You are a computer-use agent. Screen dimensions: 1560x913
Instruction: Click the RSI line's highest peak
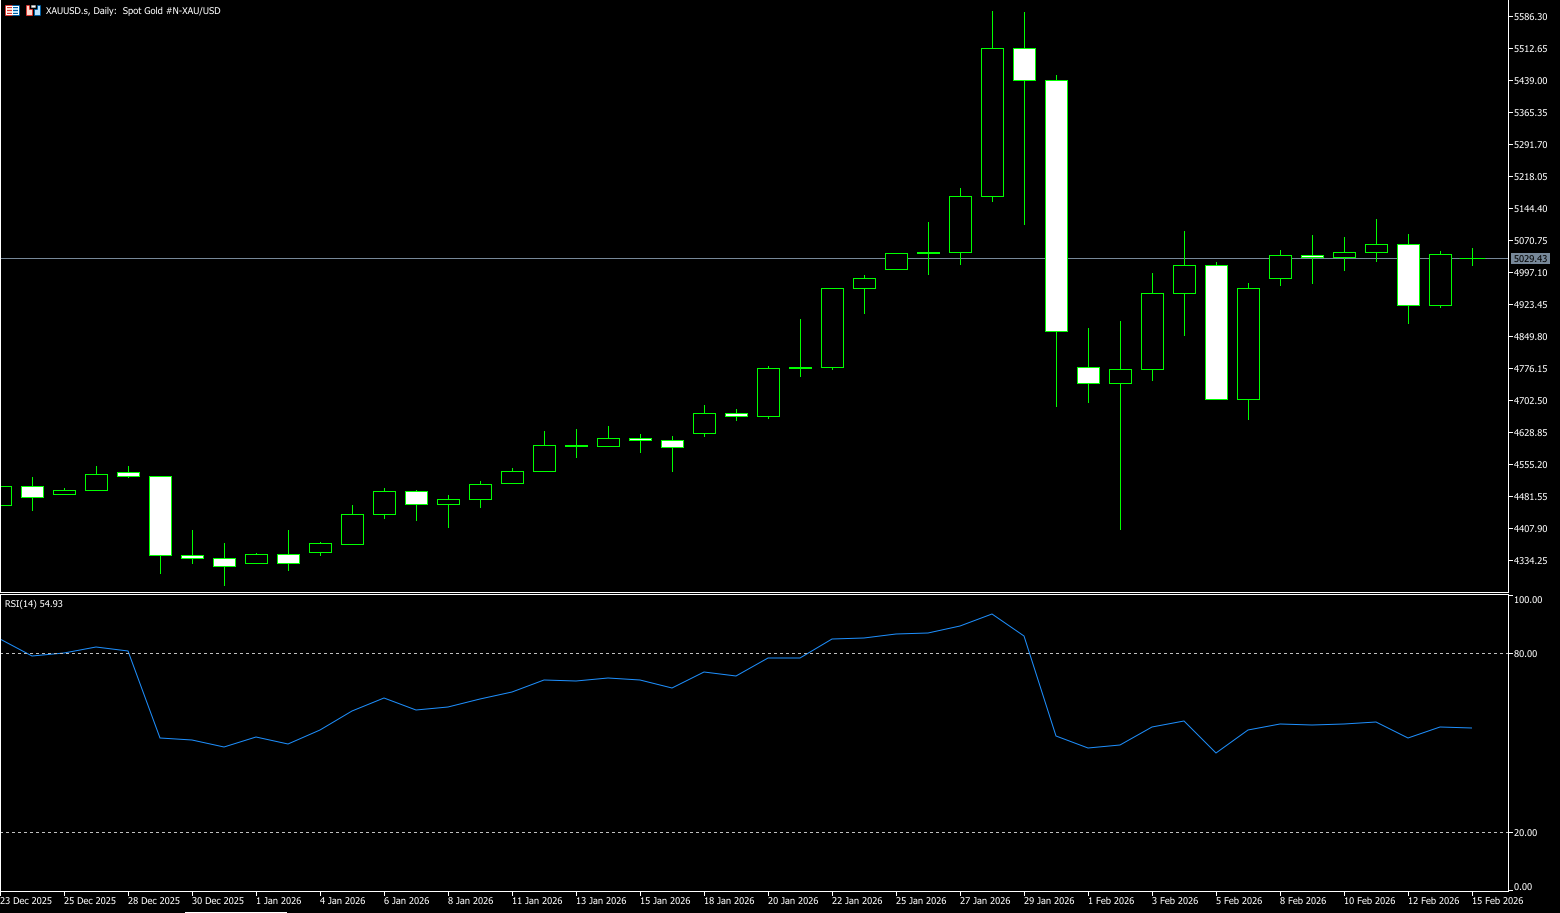click(991, 614)
